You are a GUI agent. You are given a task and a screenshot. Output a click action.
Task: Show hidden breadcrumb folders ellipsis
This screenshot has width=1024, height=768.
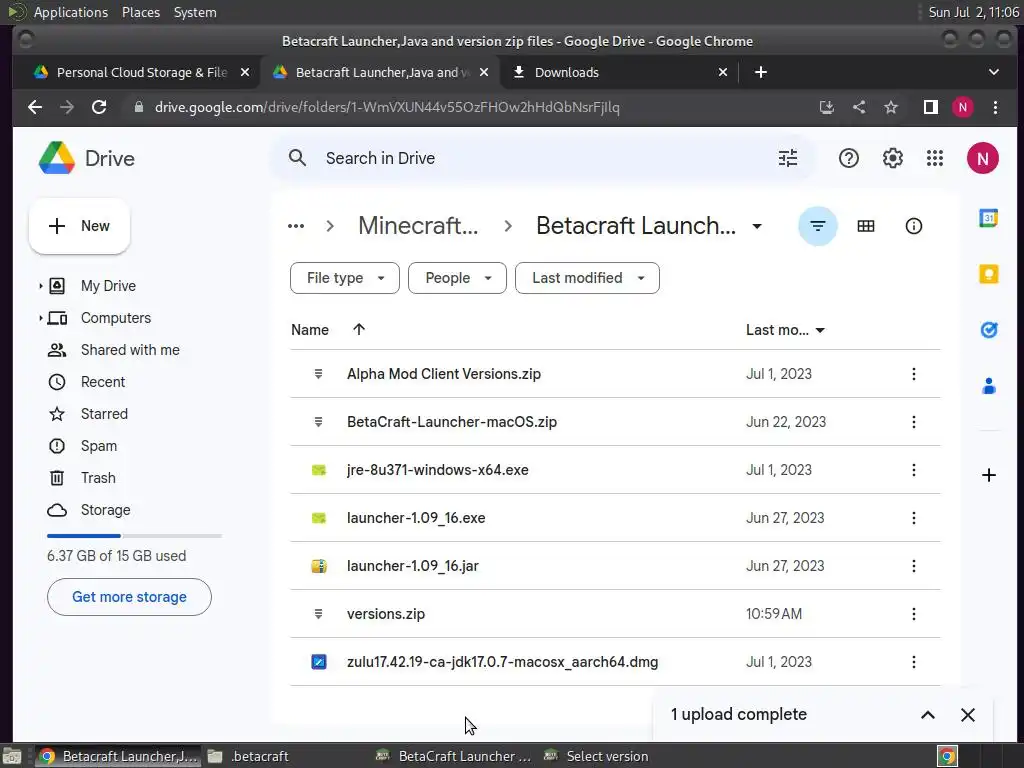pos(296,226)
